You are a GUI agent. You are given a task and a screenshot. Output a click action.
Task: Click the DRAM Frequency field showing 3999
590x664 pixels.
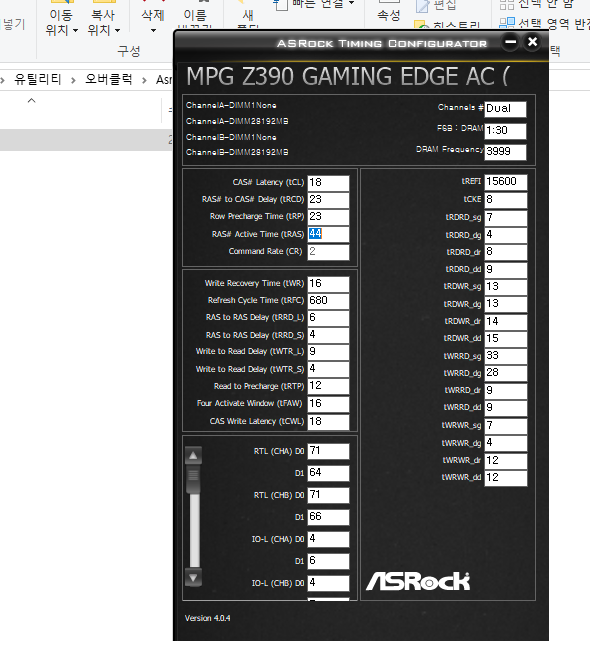(x=505, y=152)
